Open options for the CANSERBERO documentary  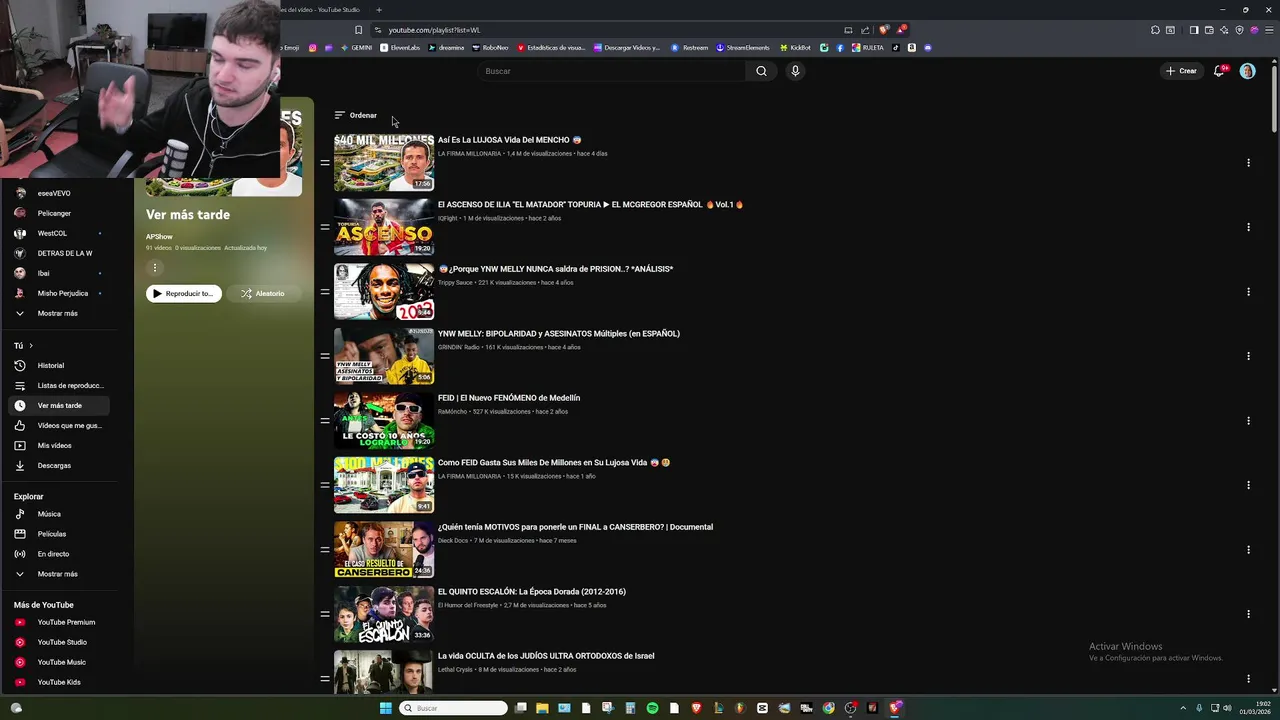point(1248,550)
